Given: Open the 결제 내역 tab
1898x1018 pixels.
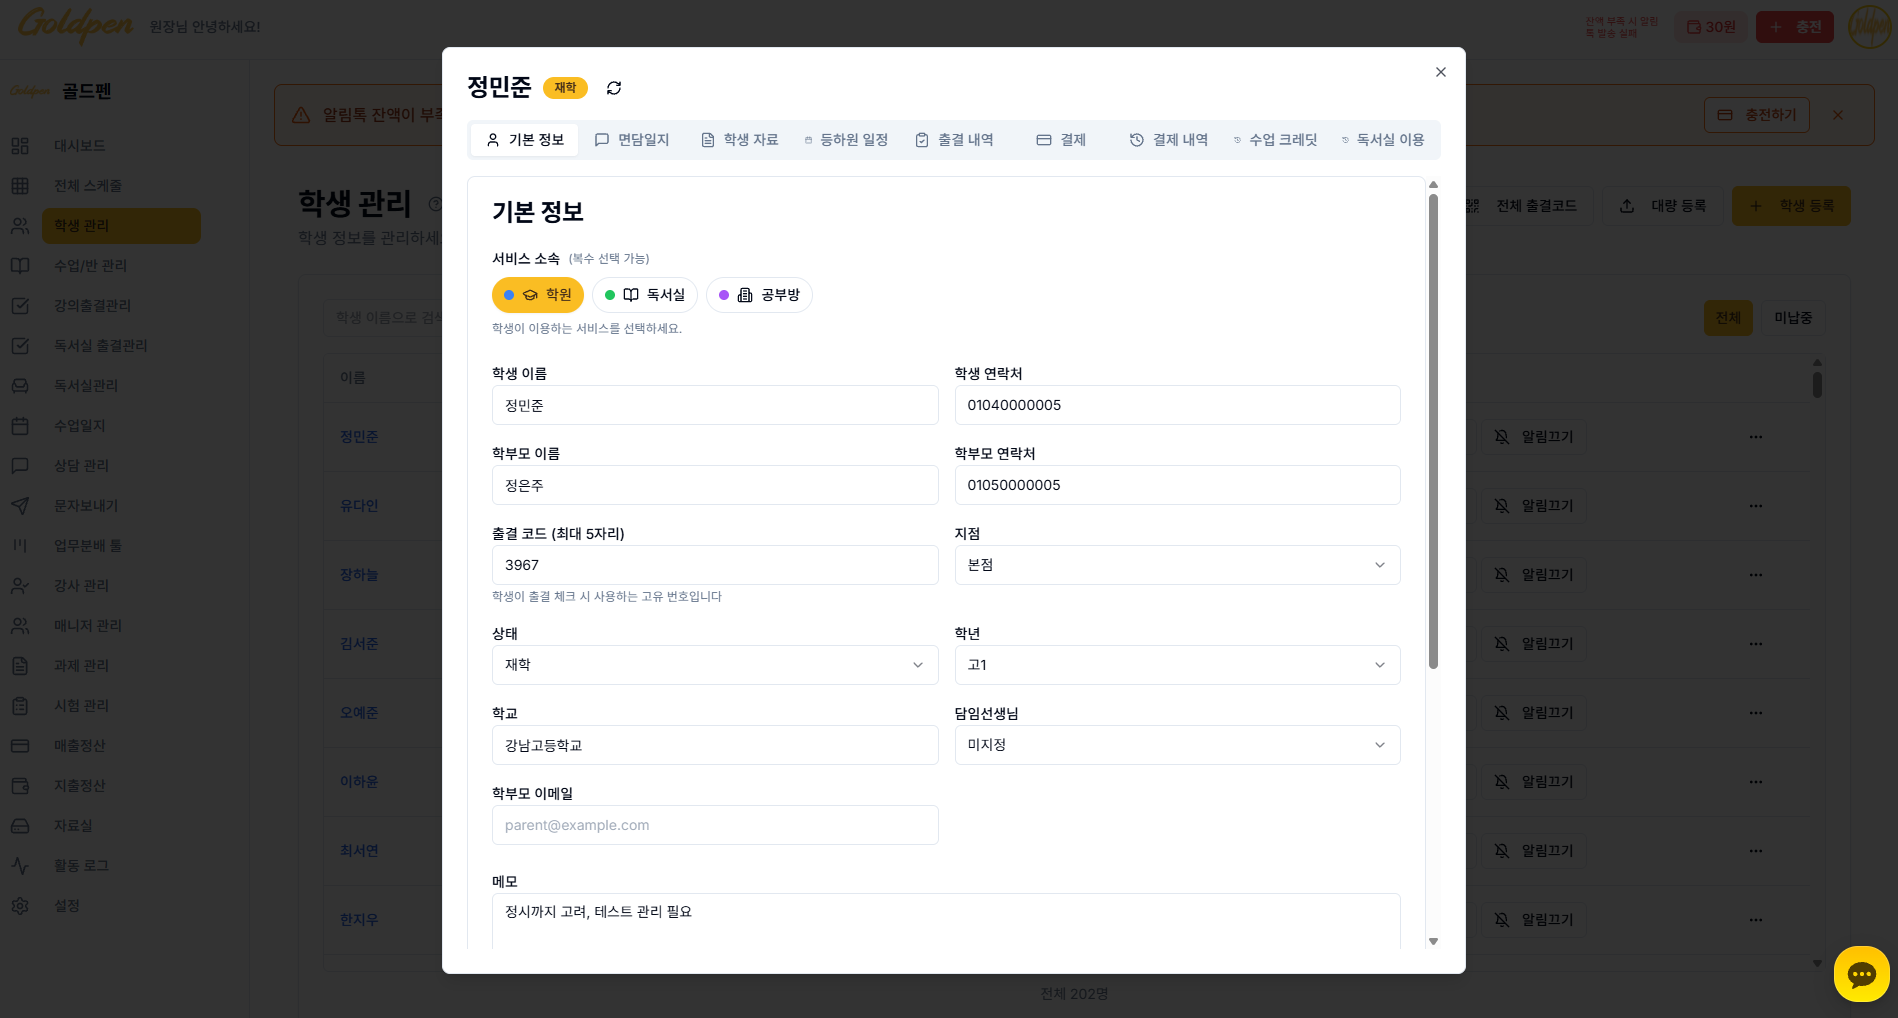Looking at the screenshot, I should pos(1168,140).
